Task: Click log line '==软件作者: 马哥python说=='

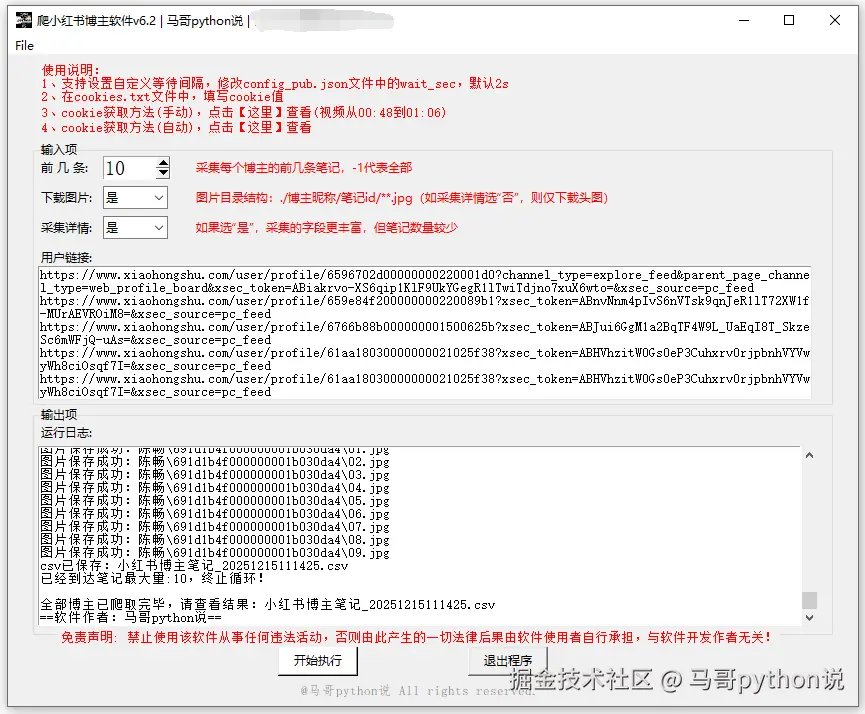Action: pos(131,618)
